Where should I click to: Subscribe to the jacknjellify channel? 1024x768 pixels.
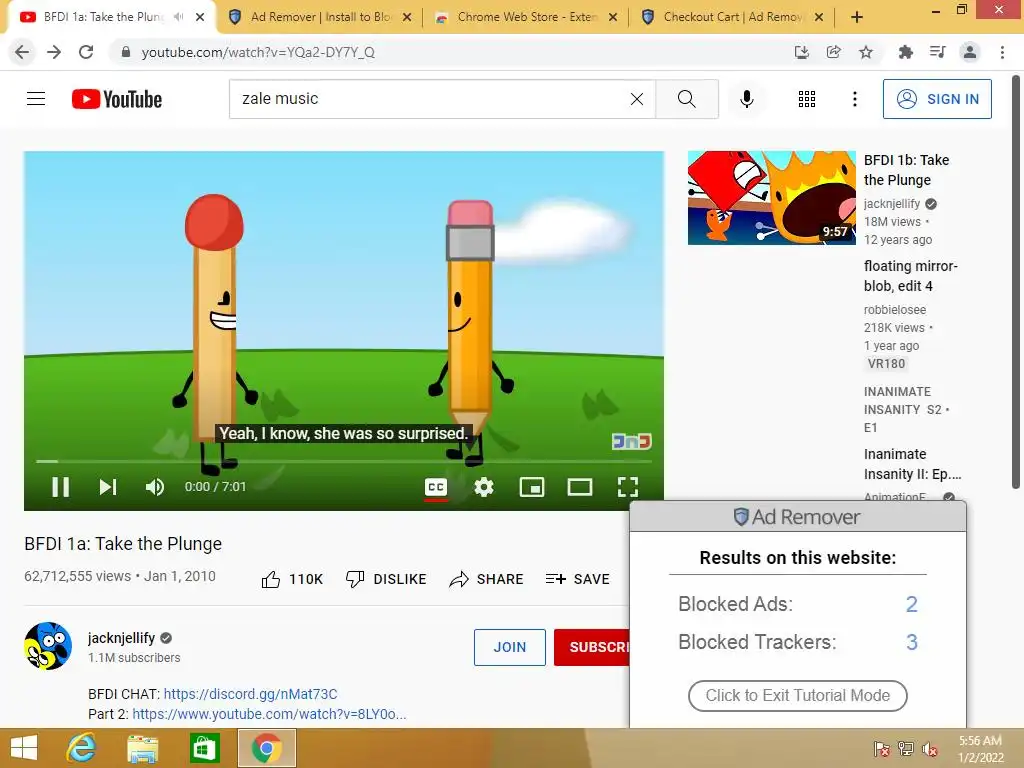pos(592,647)
